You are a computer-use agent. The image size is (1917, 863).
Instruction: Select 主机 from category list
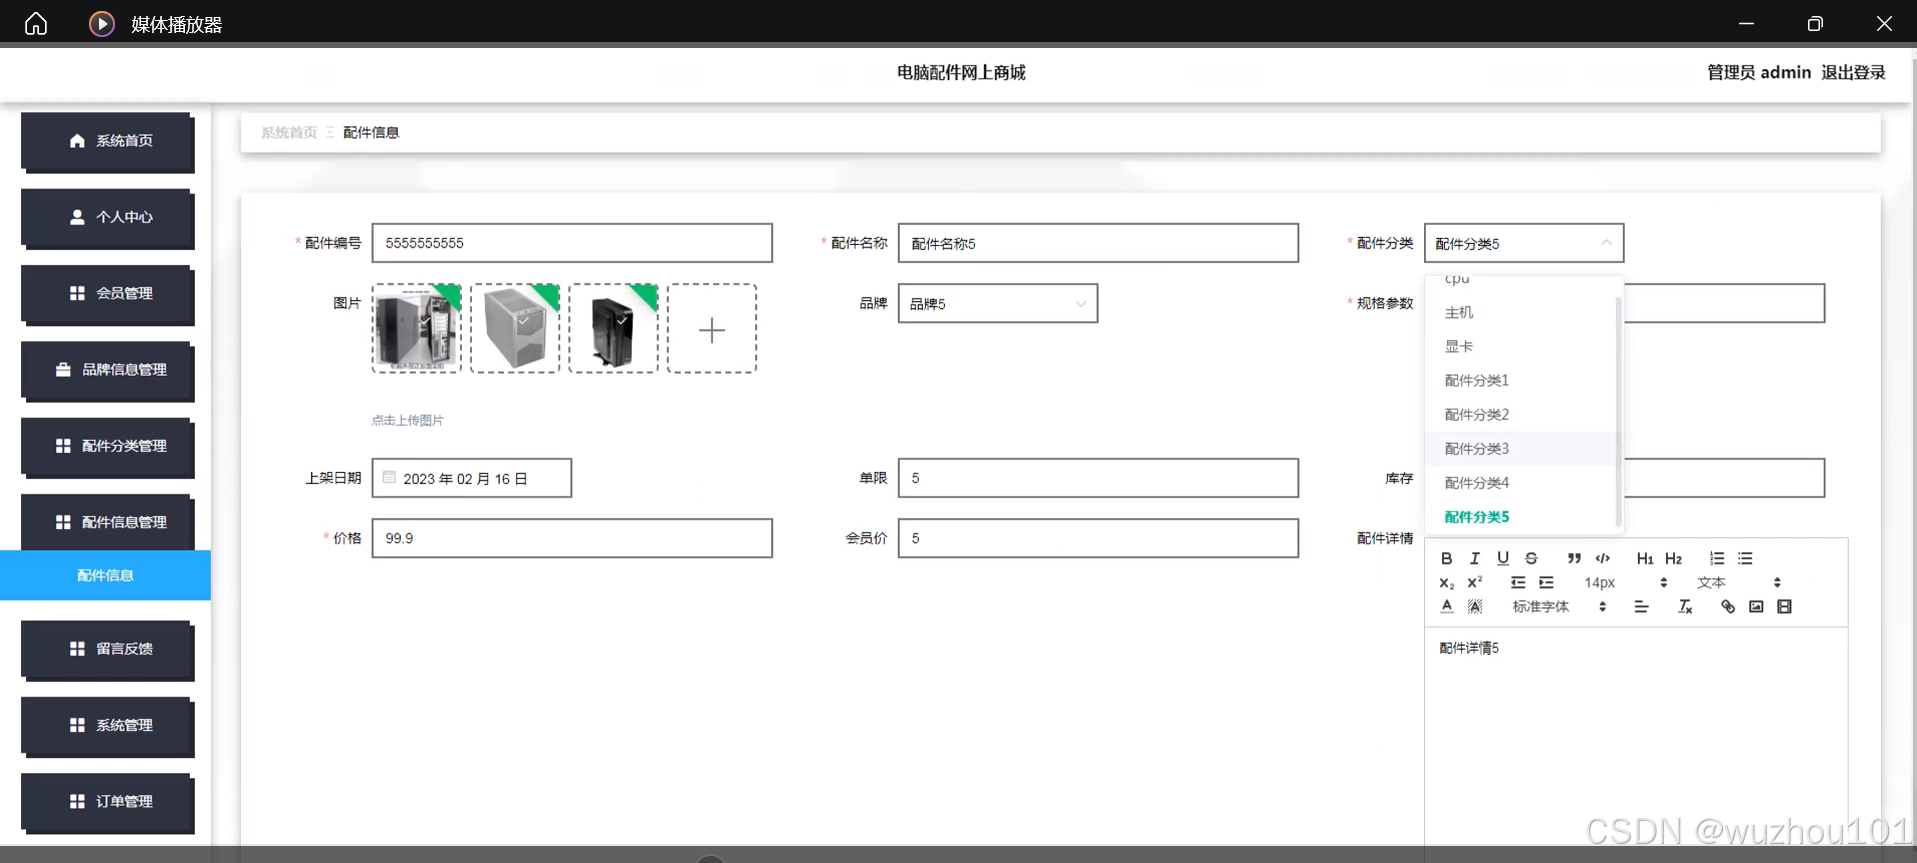[x=1521, y=312]
